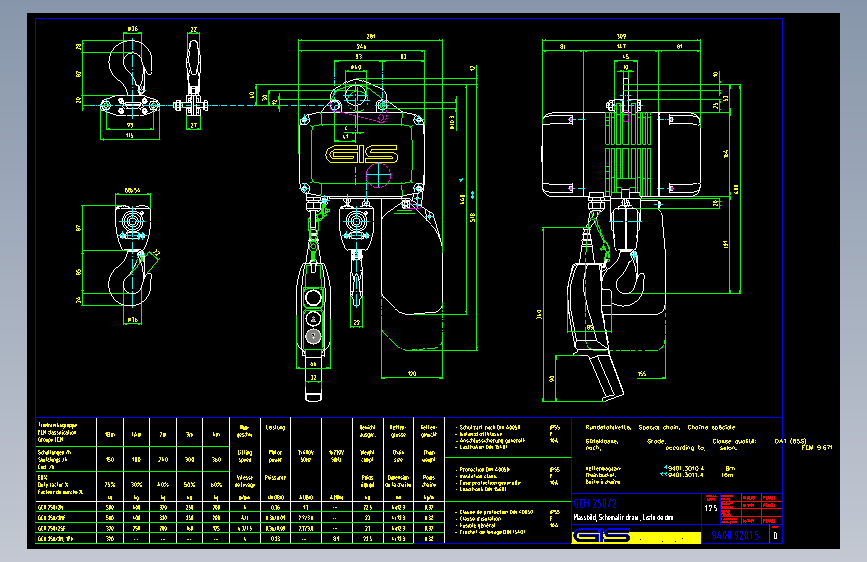Select the top button on the pendant control
The width and height of the screenshot is (867, 562).
click(x=313, y=299)
